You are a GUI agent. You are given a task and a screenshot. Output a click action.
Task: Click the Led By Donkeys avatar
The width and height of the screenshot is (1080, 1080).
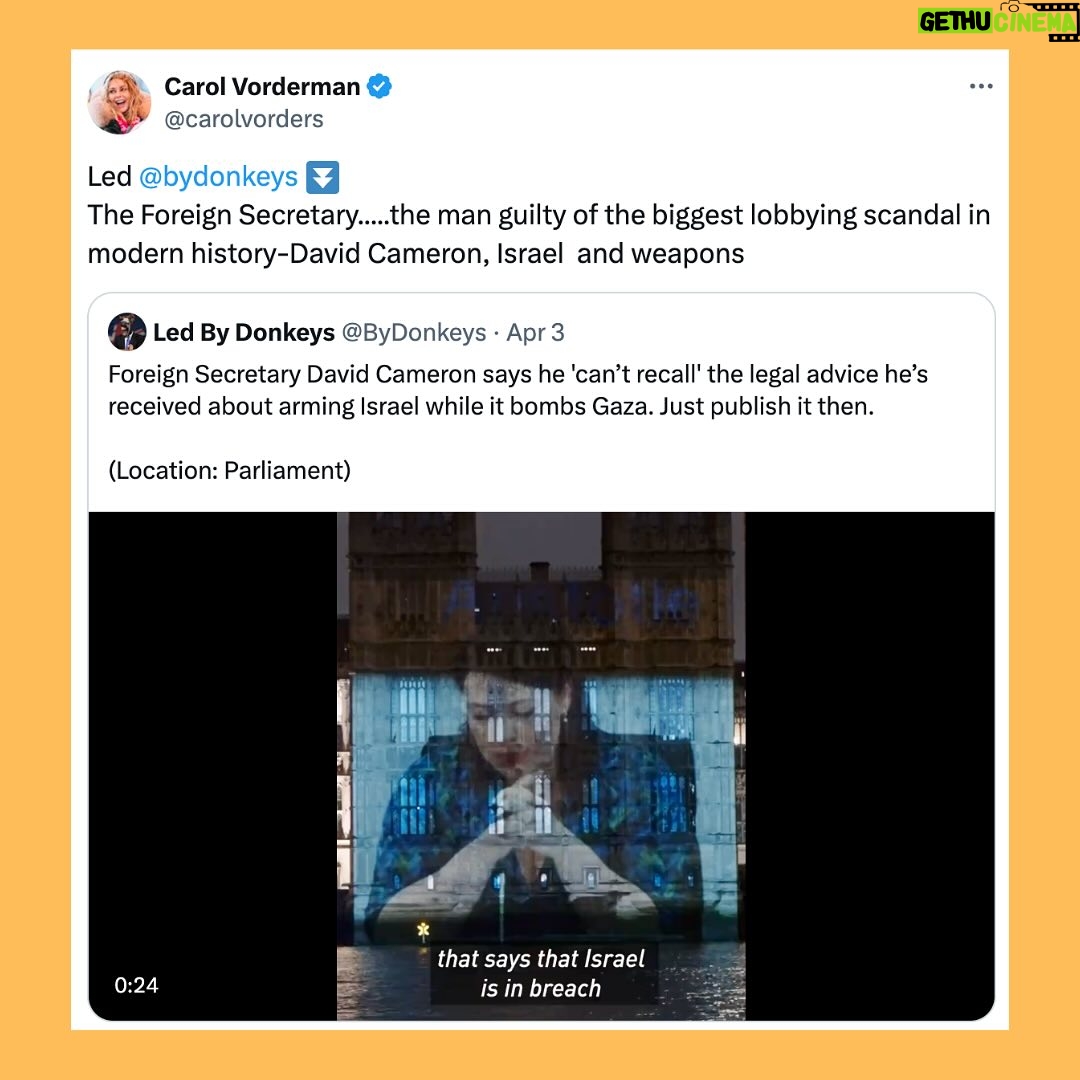127,332
